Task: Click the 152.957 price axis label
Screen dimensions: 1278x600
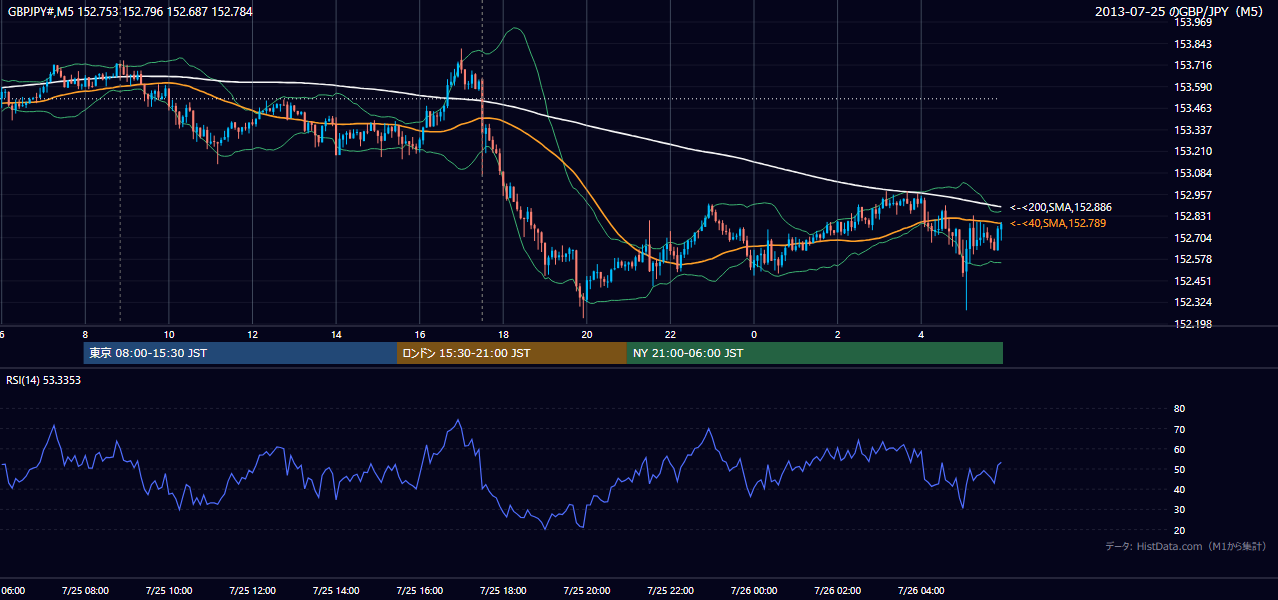Action: click(1192, 195)
